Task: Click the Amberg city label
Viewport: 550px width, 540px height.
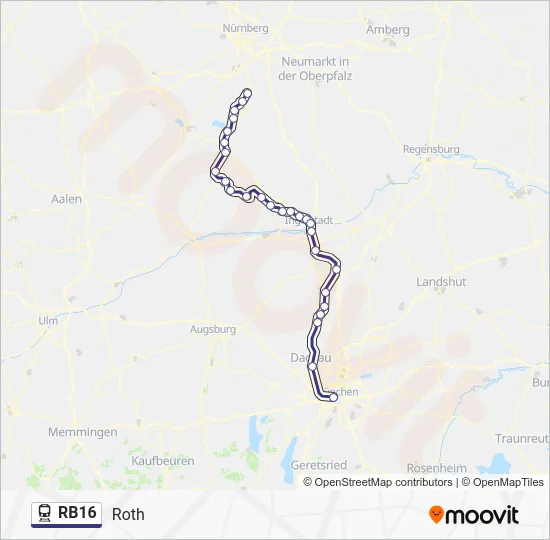Action: pos(388,30)
